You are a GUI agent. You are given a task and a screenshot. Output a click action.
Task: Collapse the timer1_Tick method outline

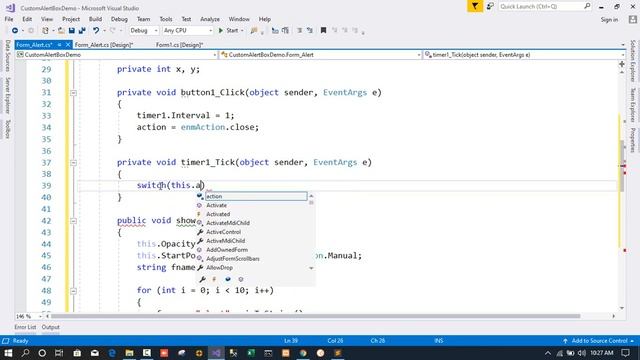coord(73,163)
